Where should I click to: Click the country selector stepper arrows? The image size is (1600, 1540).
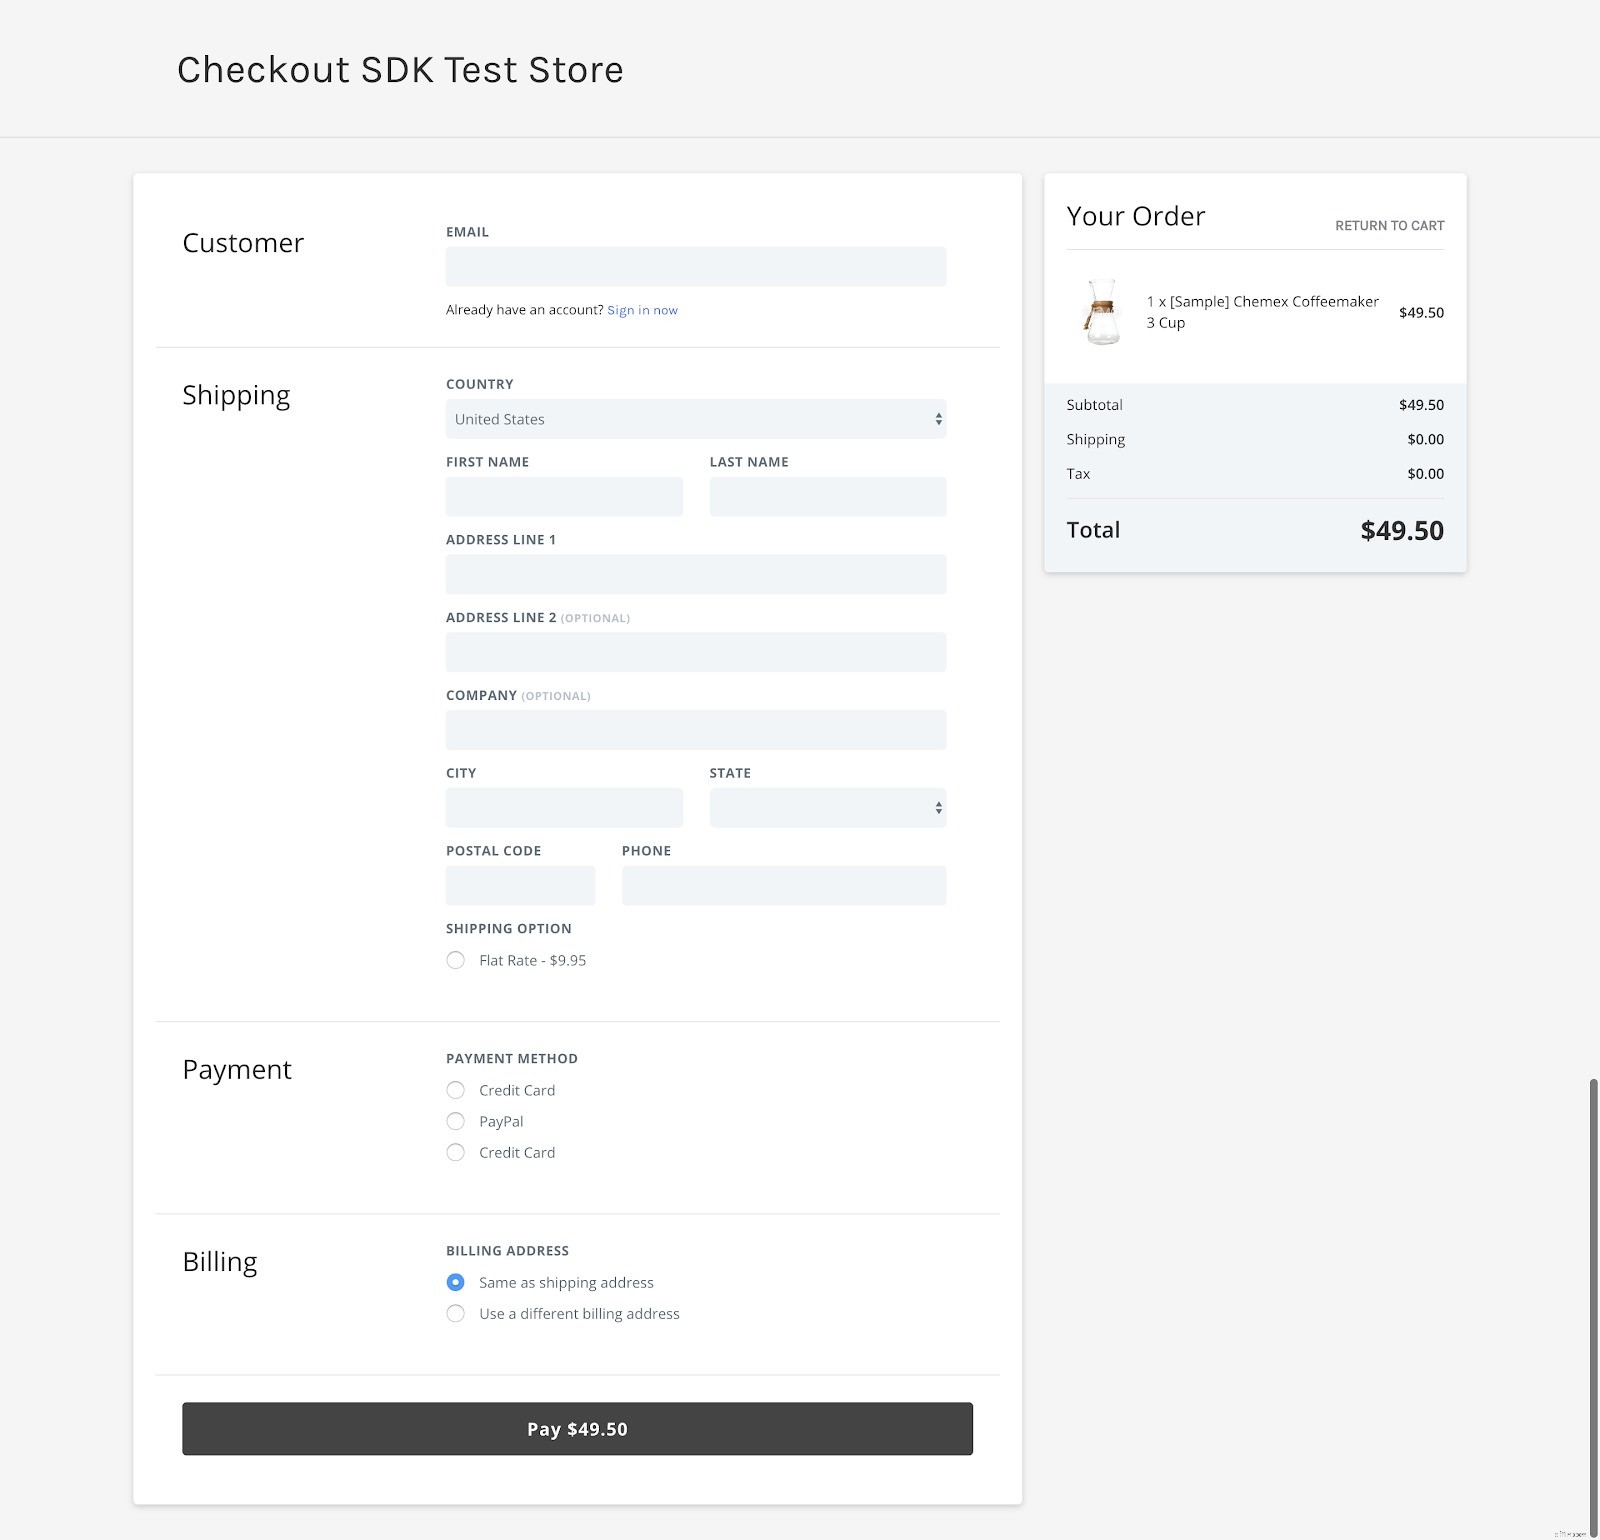[937, 419]
